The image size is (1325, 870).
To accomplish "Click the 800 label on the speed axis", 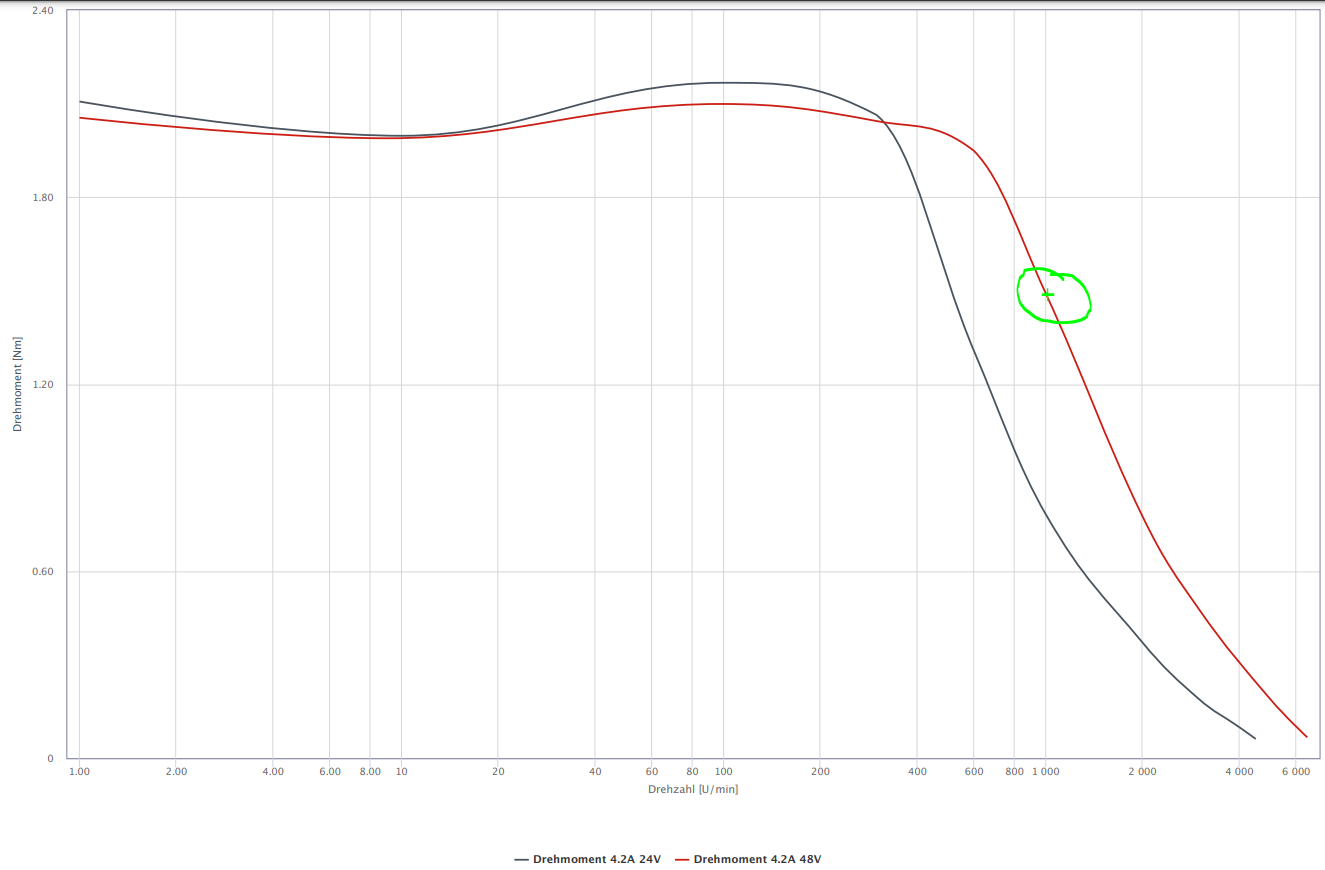I will (x=1014, y=772).
